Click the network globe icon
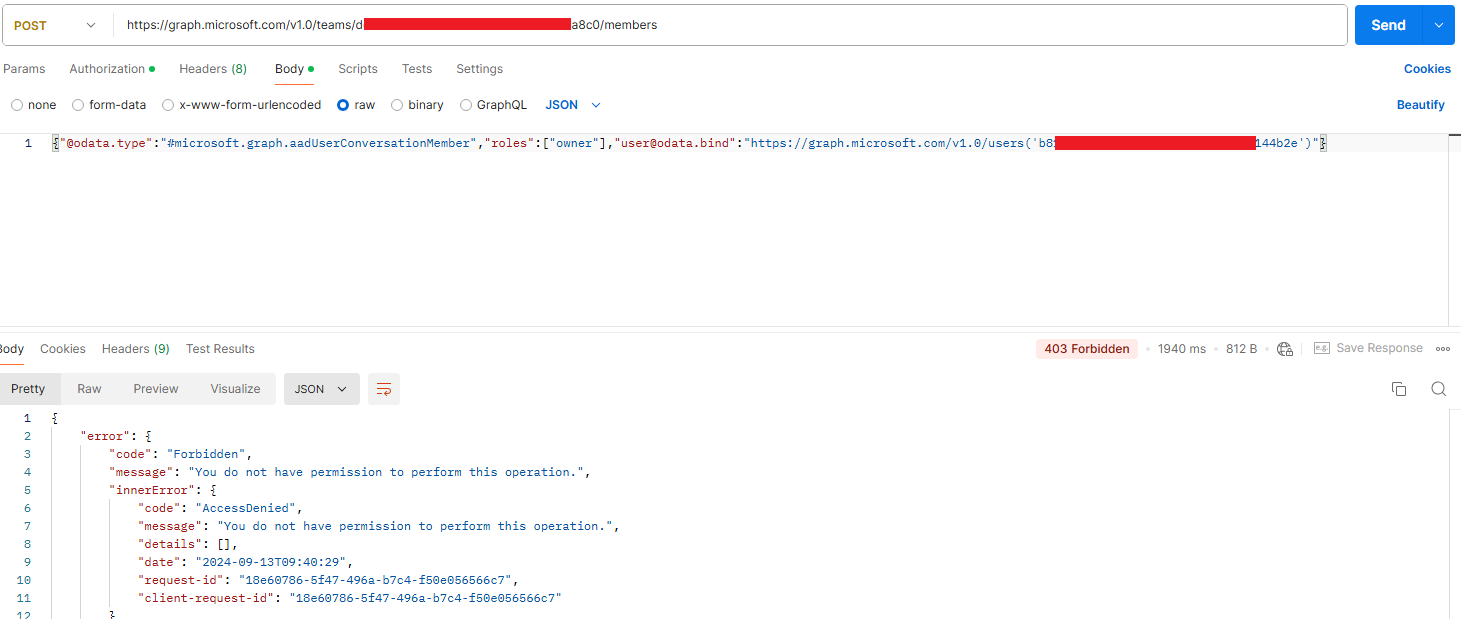This screenshot has width=1461, height=619. click(x=1285, y=349)
